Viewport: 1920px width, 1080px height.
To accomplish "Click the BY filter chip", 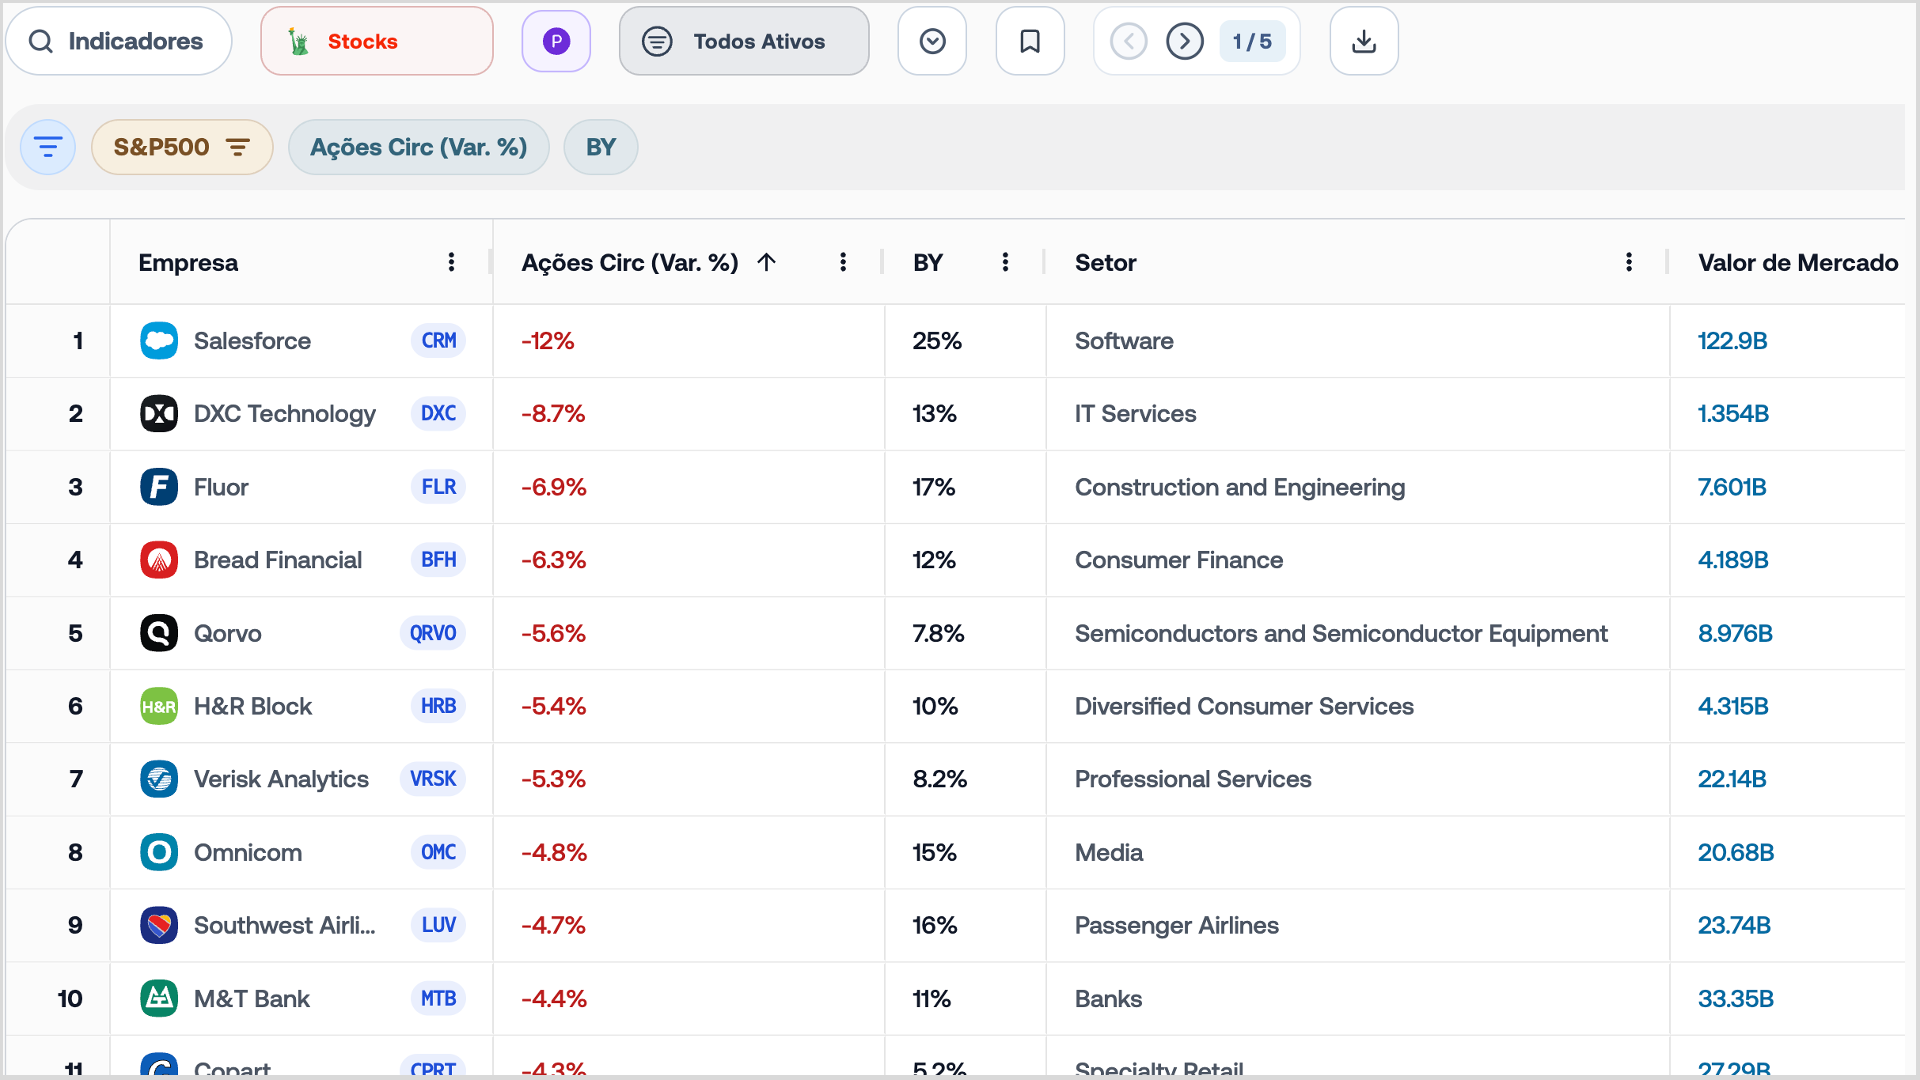I will click(601, 147).
